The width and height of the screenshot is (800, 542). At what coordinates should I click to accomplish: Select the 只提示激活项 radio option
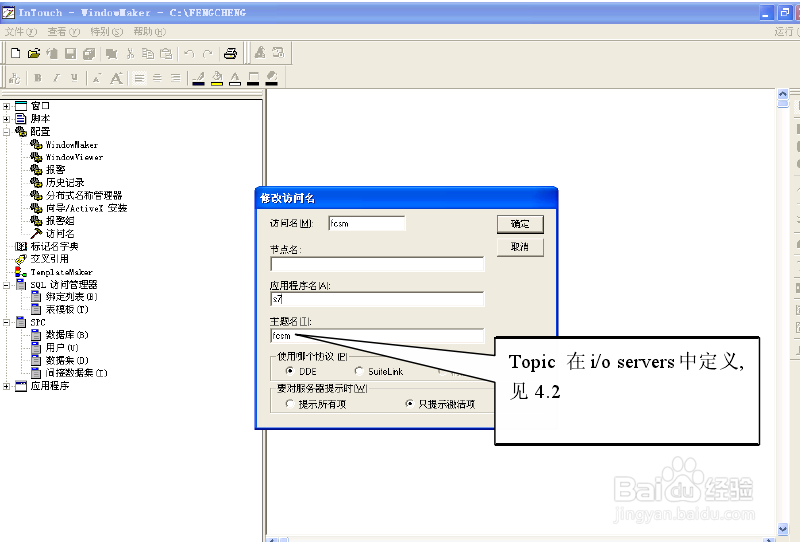tap(409, 404)
